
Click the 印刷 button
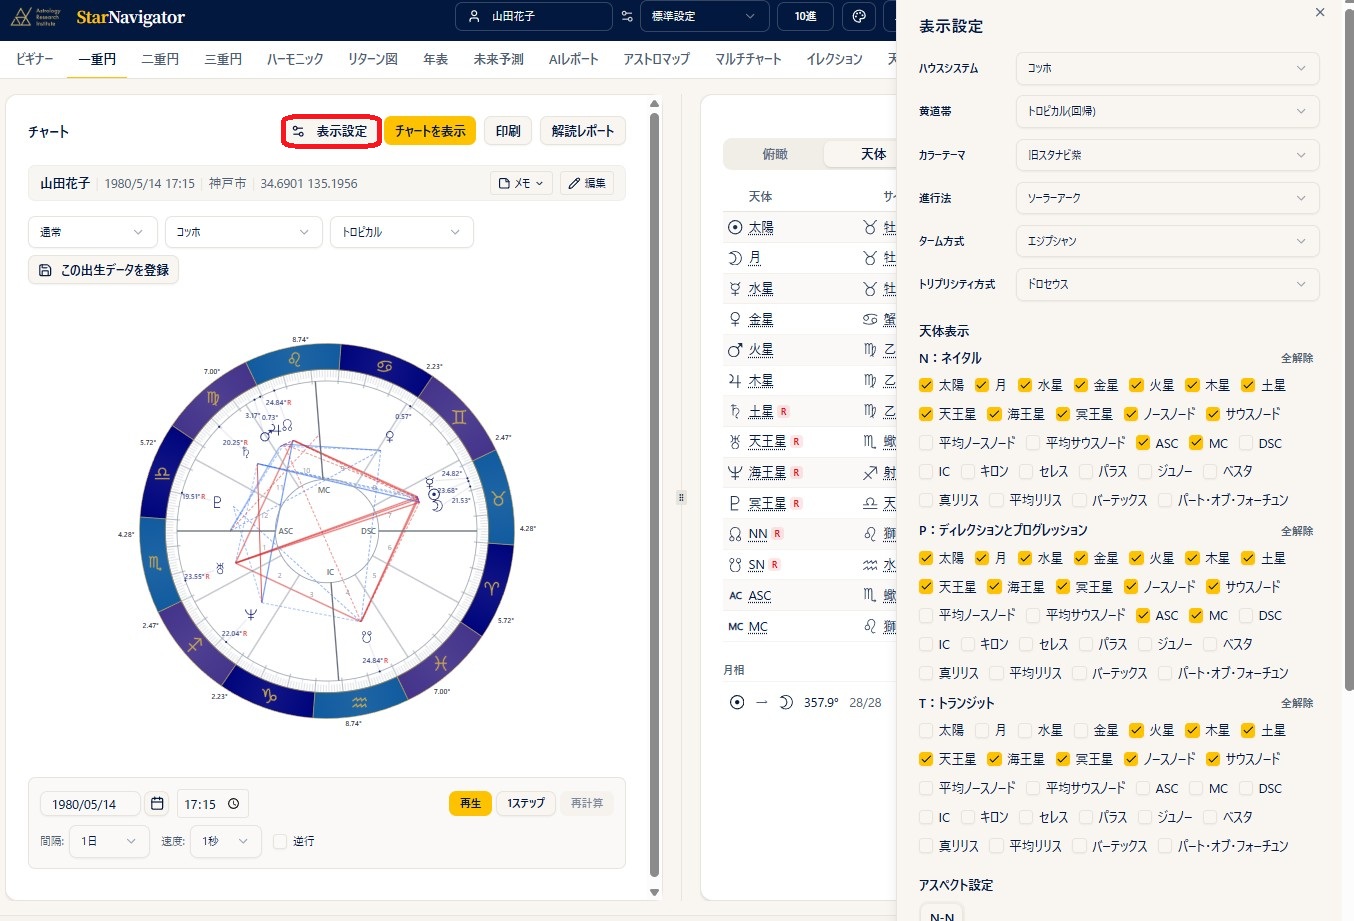[508, 131]
